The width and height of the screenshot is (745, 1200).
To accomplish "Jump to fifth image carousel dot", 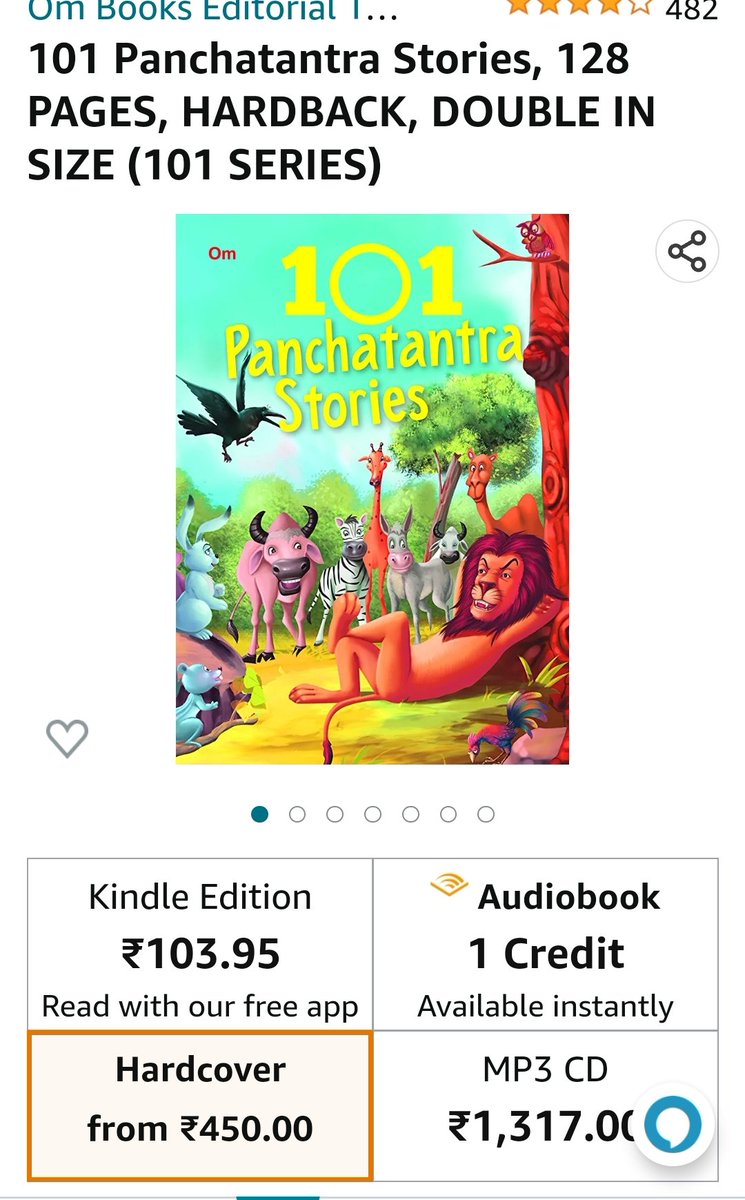I will [x=410, y=814].
